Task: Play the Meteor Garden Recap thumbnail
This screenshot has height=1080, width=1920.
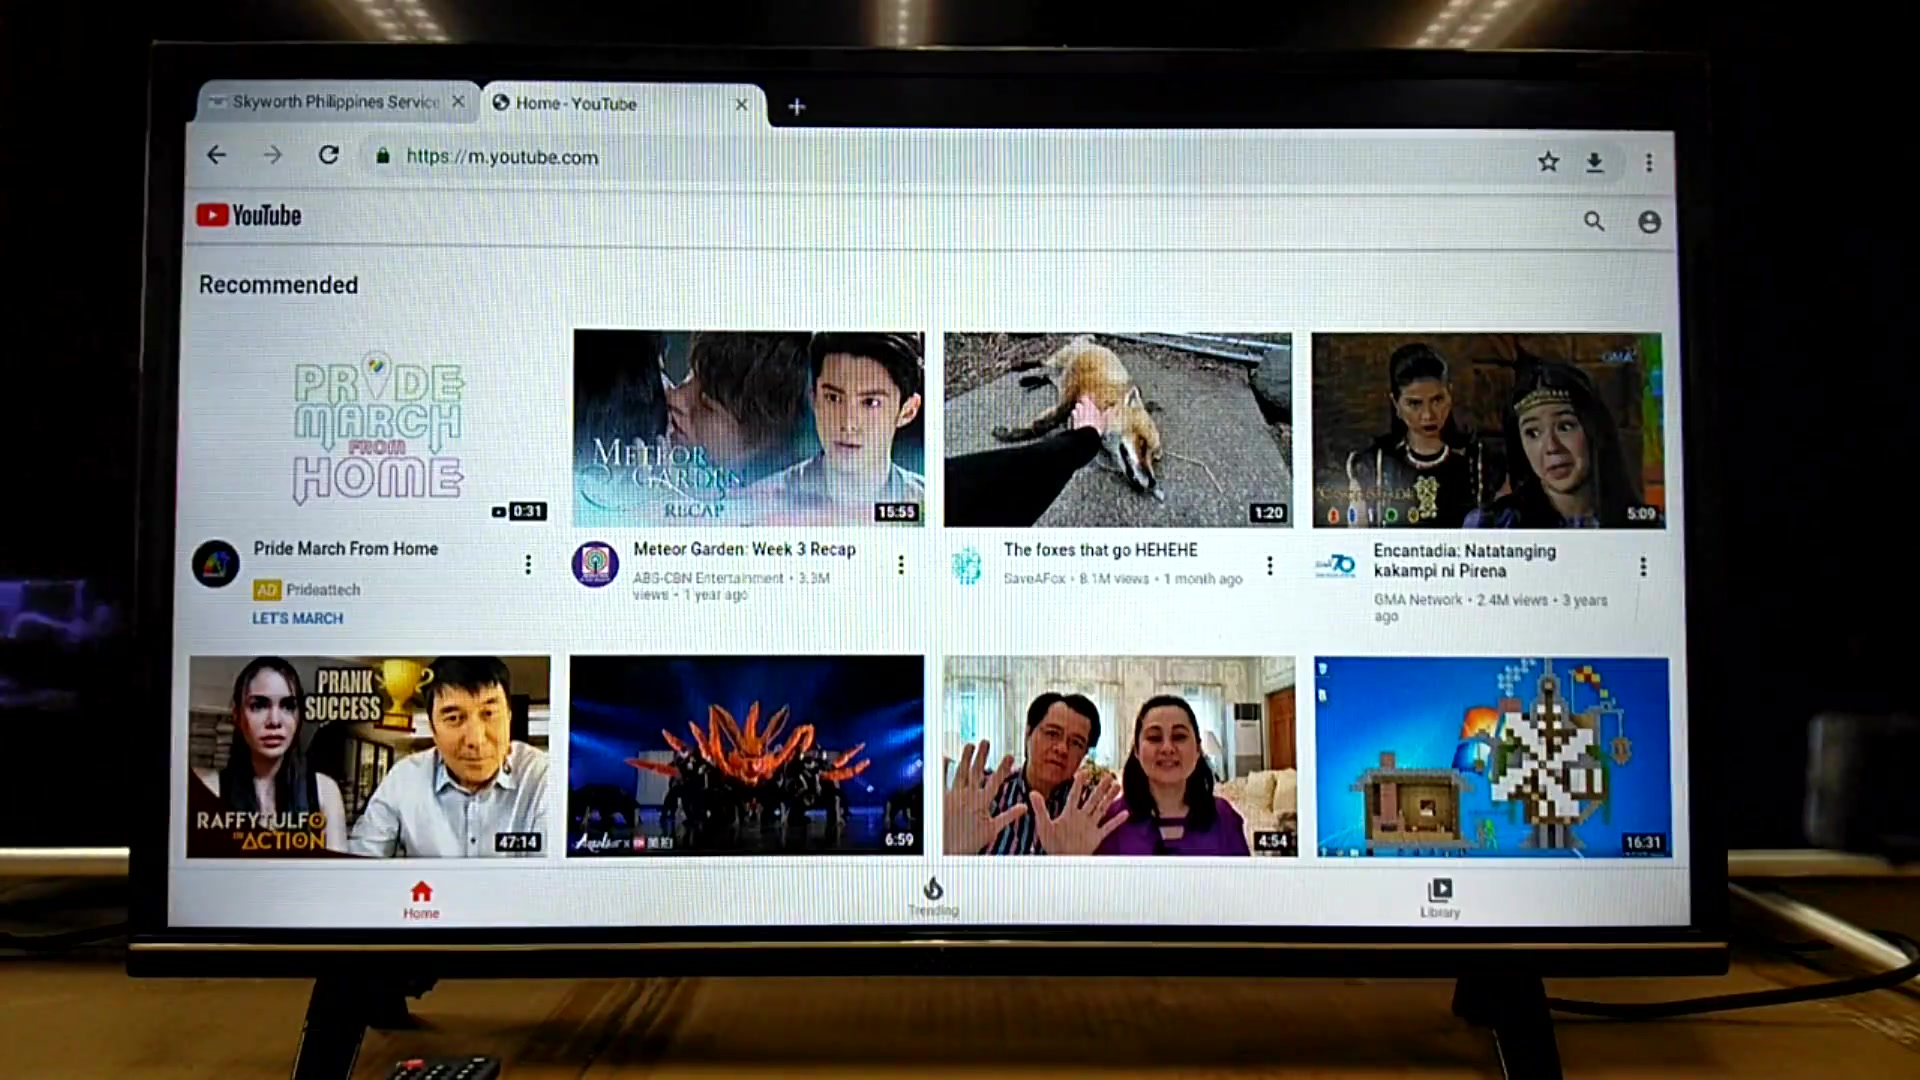Action: tap(748, 428)
